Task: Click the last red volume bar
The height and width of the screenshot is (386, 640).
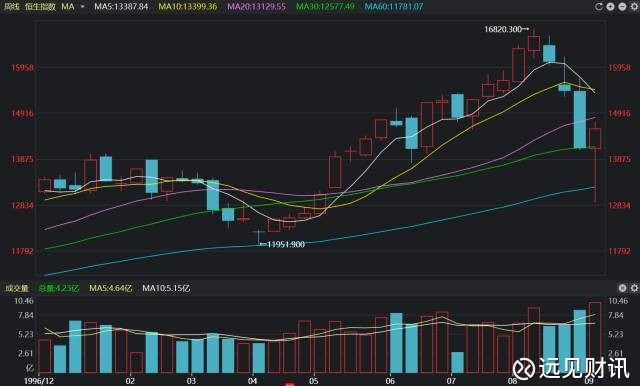Action: pos(595,337)
